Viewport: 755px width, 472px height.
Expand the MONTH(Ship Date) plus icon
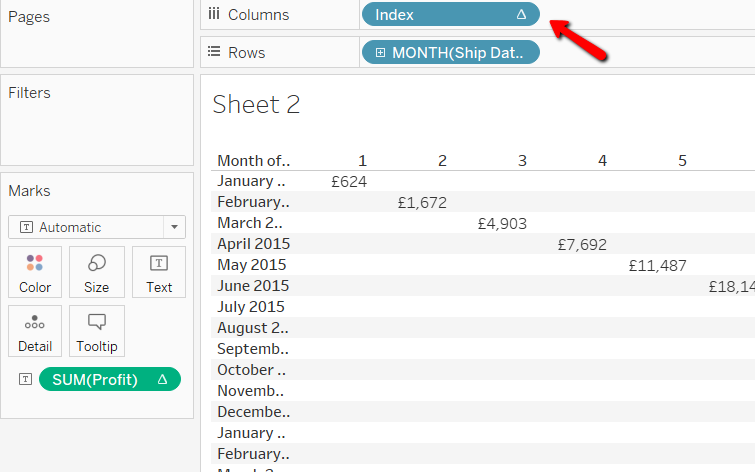[381, 52]
